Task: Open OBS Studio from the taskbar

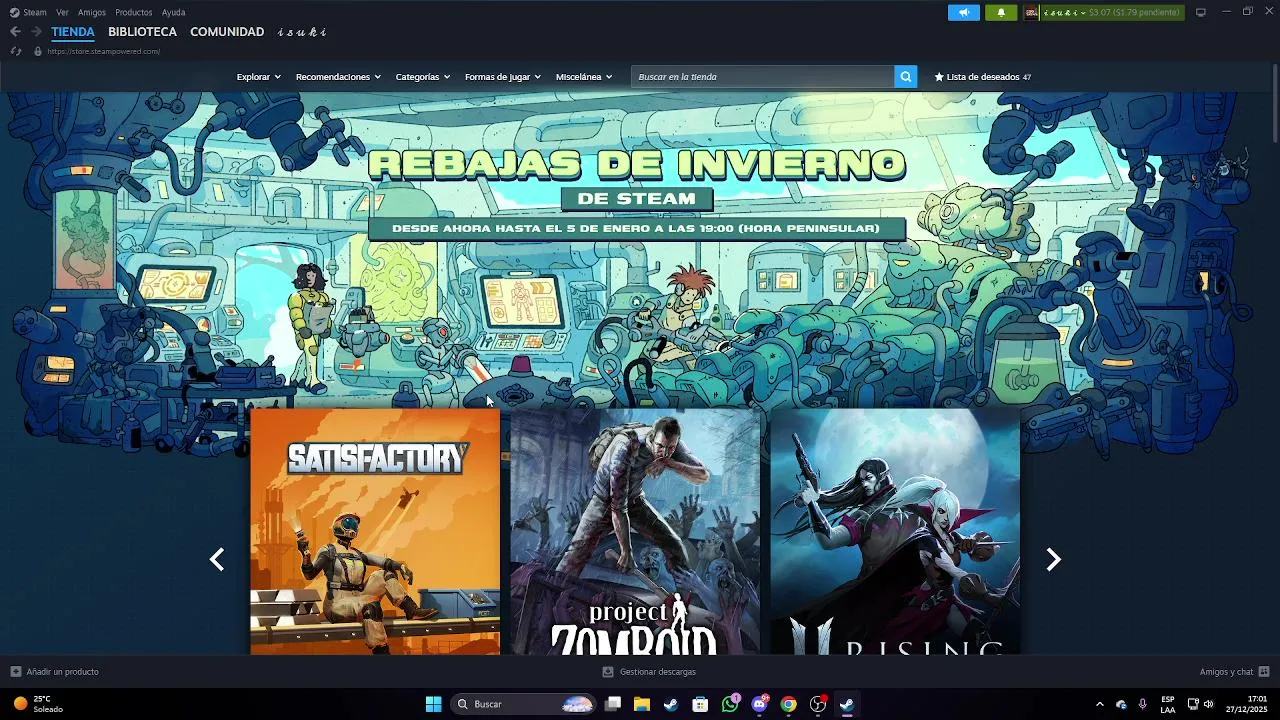Action: (818, 704)
